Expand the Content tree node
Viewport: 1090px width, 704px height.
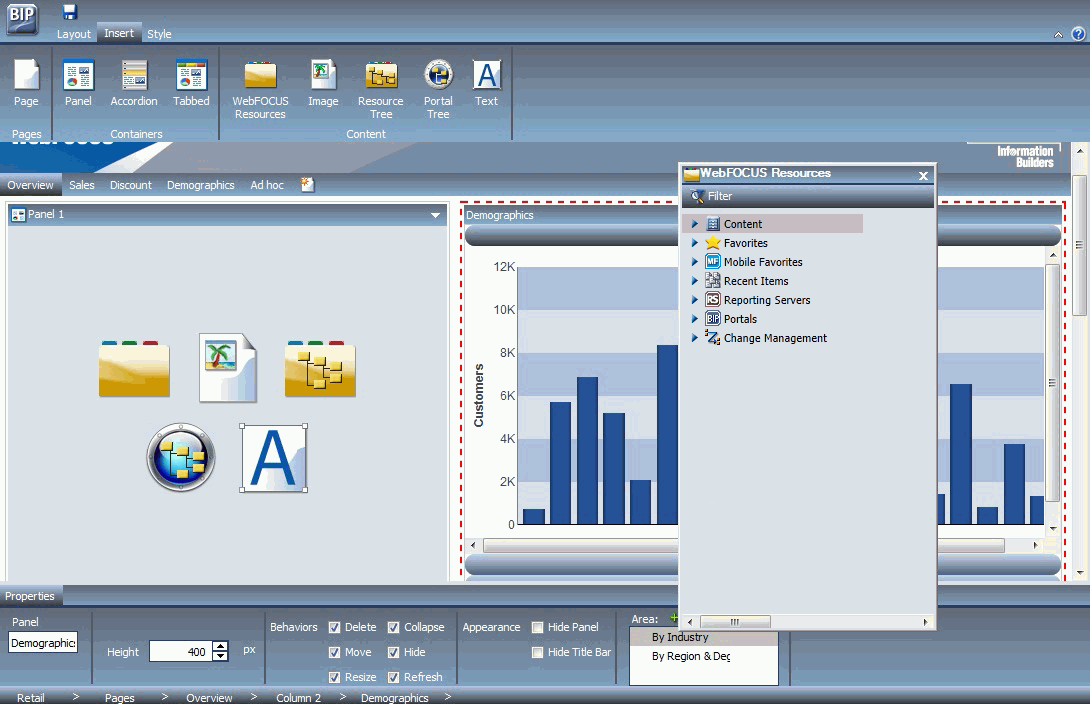click(x=694, y=224)
